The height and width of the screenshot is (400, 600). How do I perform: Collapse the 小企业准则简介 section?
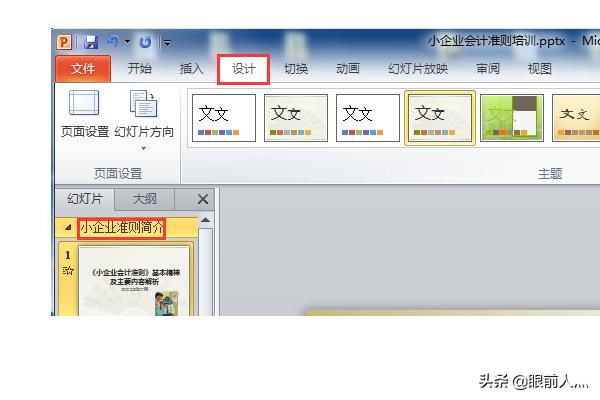click(68, 228)
